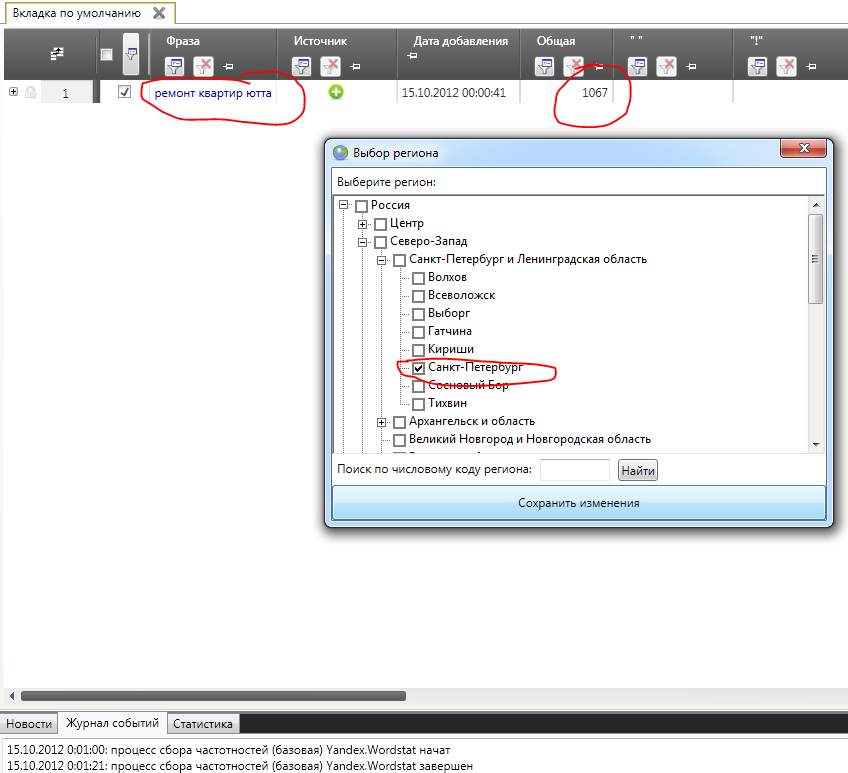
Task: Switch to the Новости tab
Action: pos(29,724)
